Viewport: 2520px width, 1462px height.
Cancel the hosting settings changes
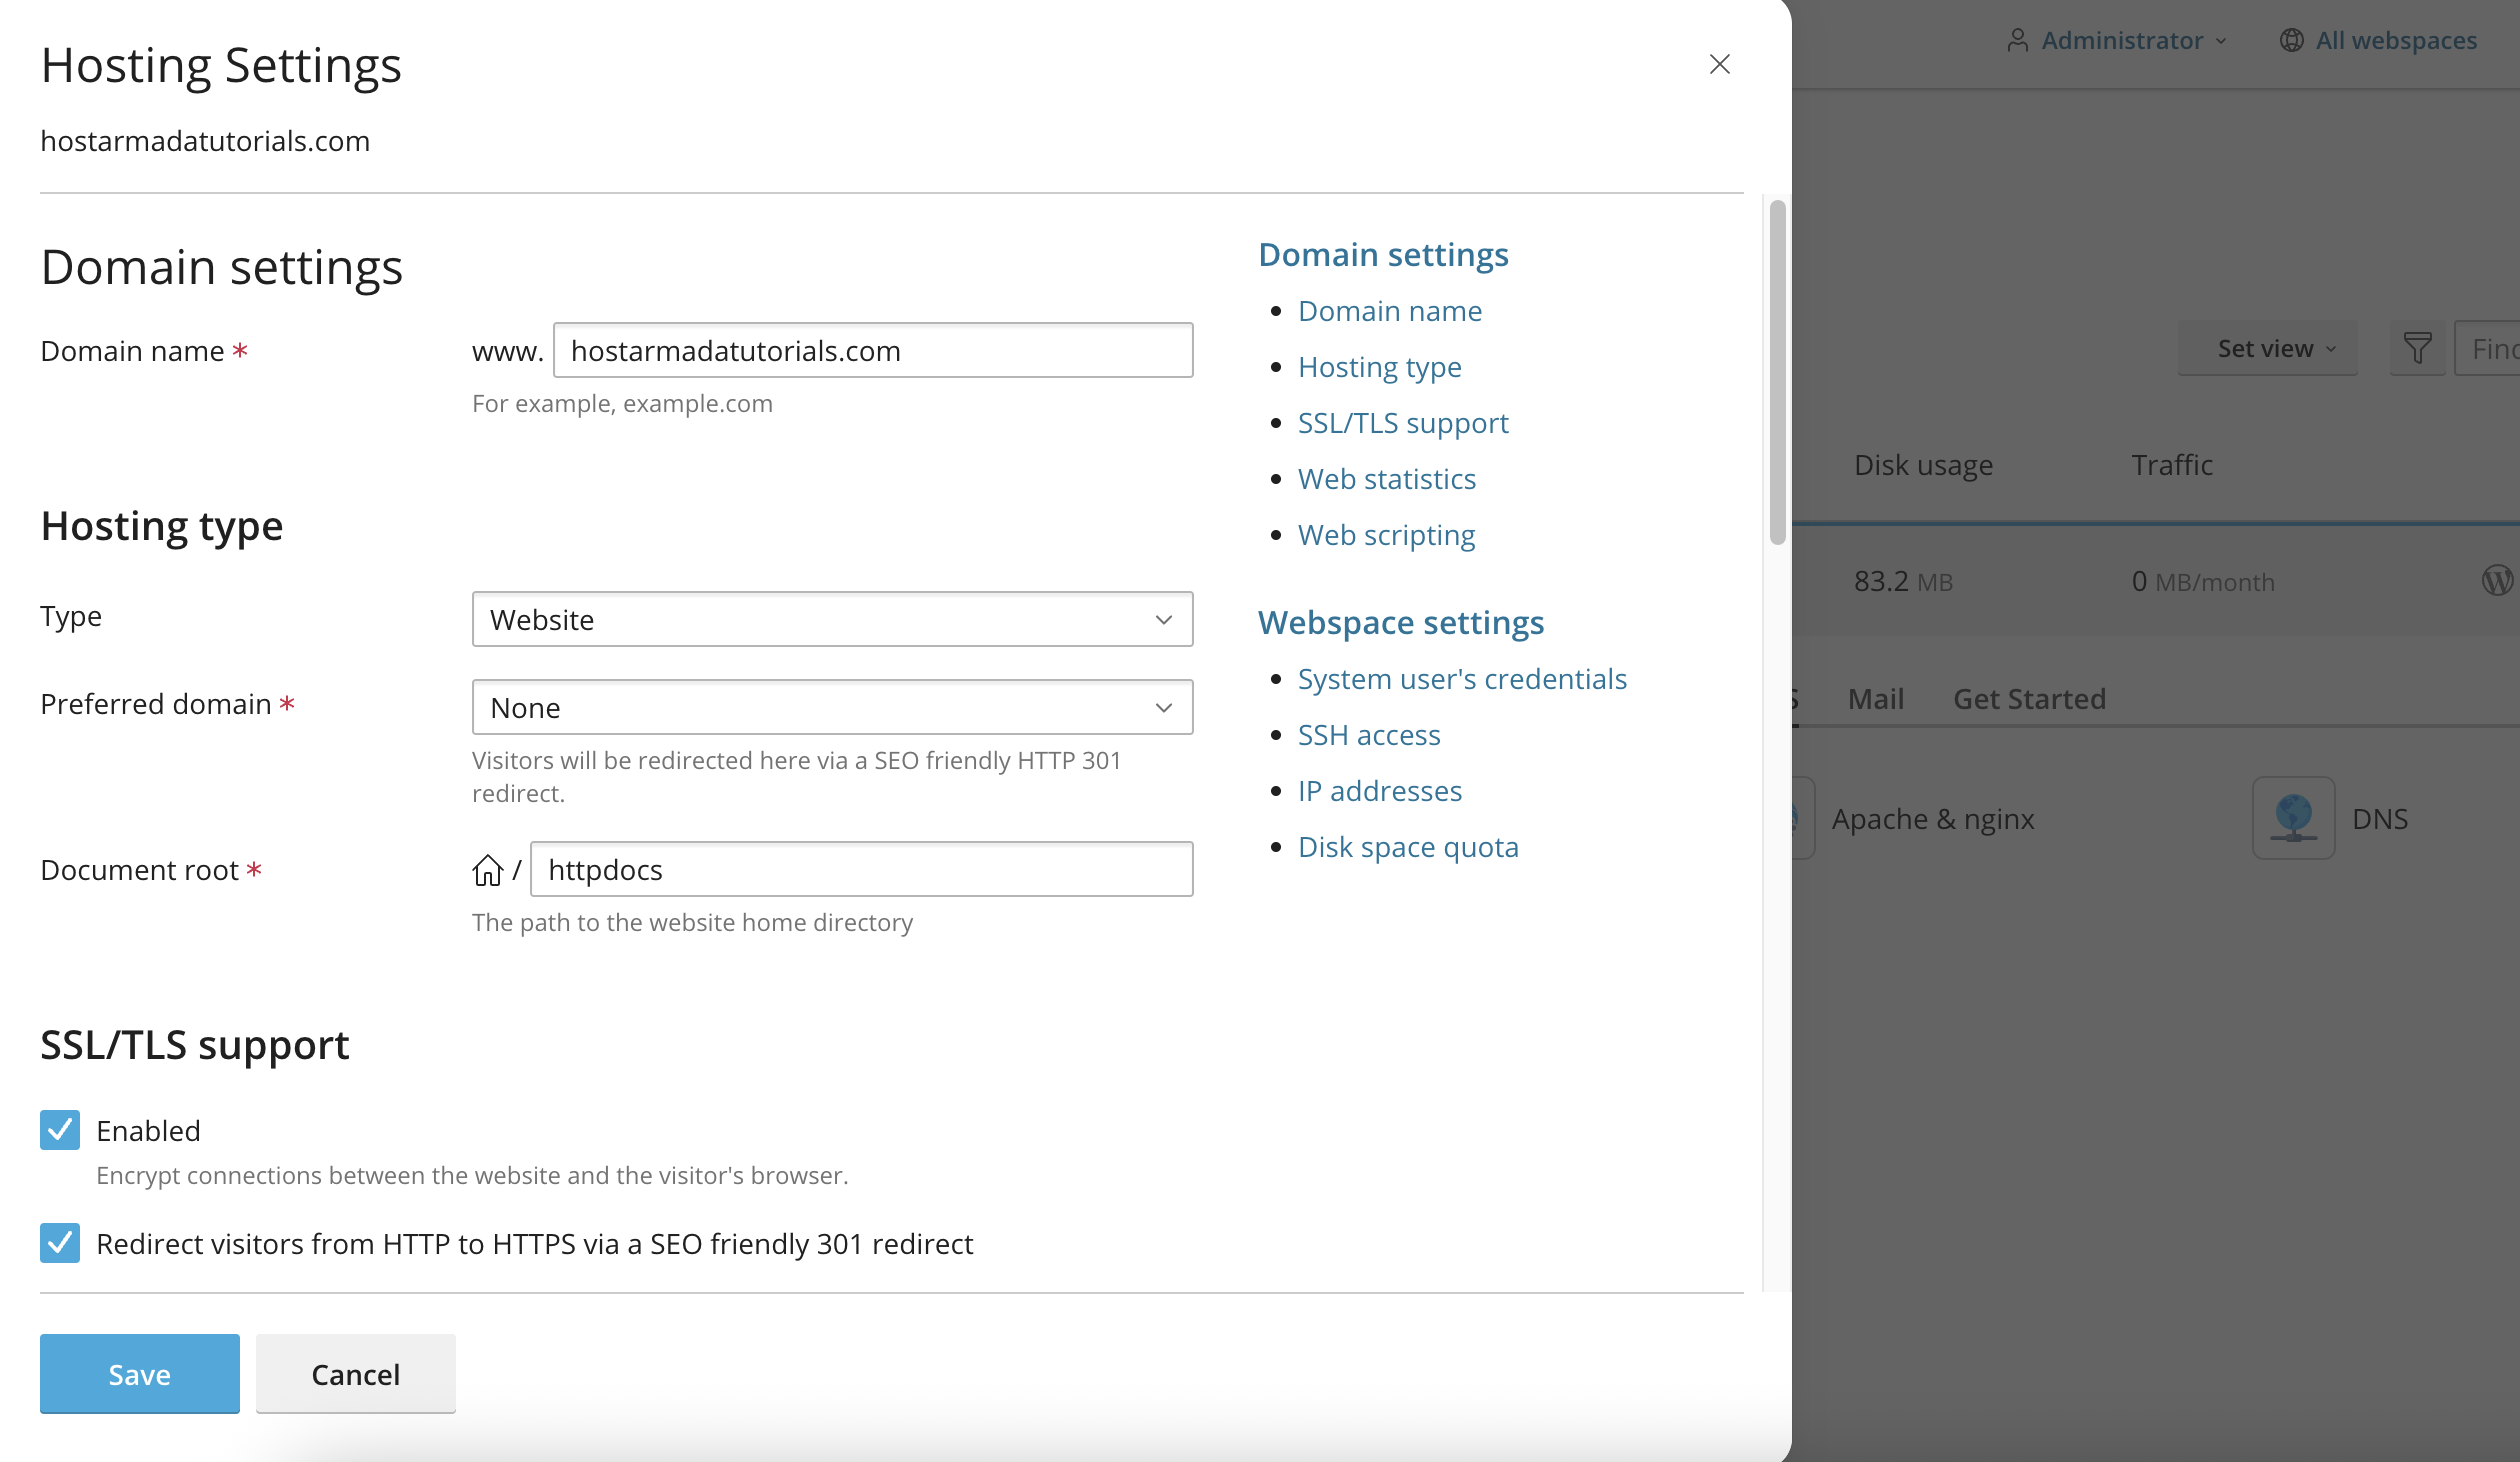355,1373
